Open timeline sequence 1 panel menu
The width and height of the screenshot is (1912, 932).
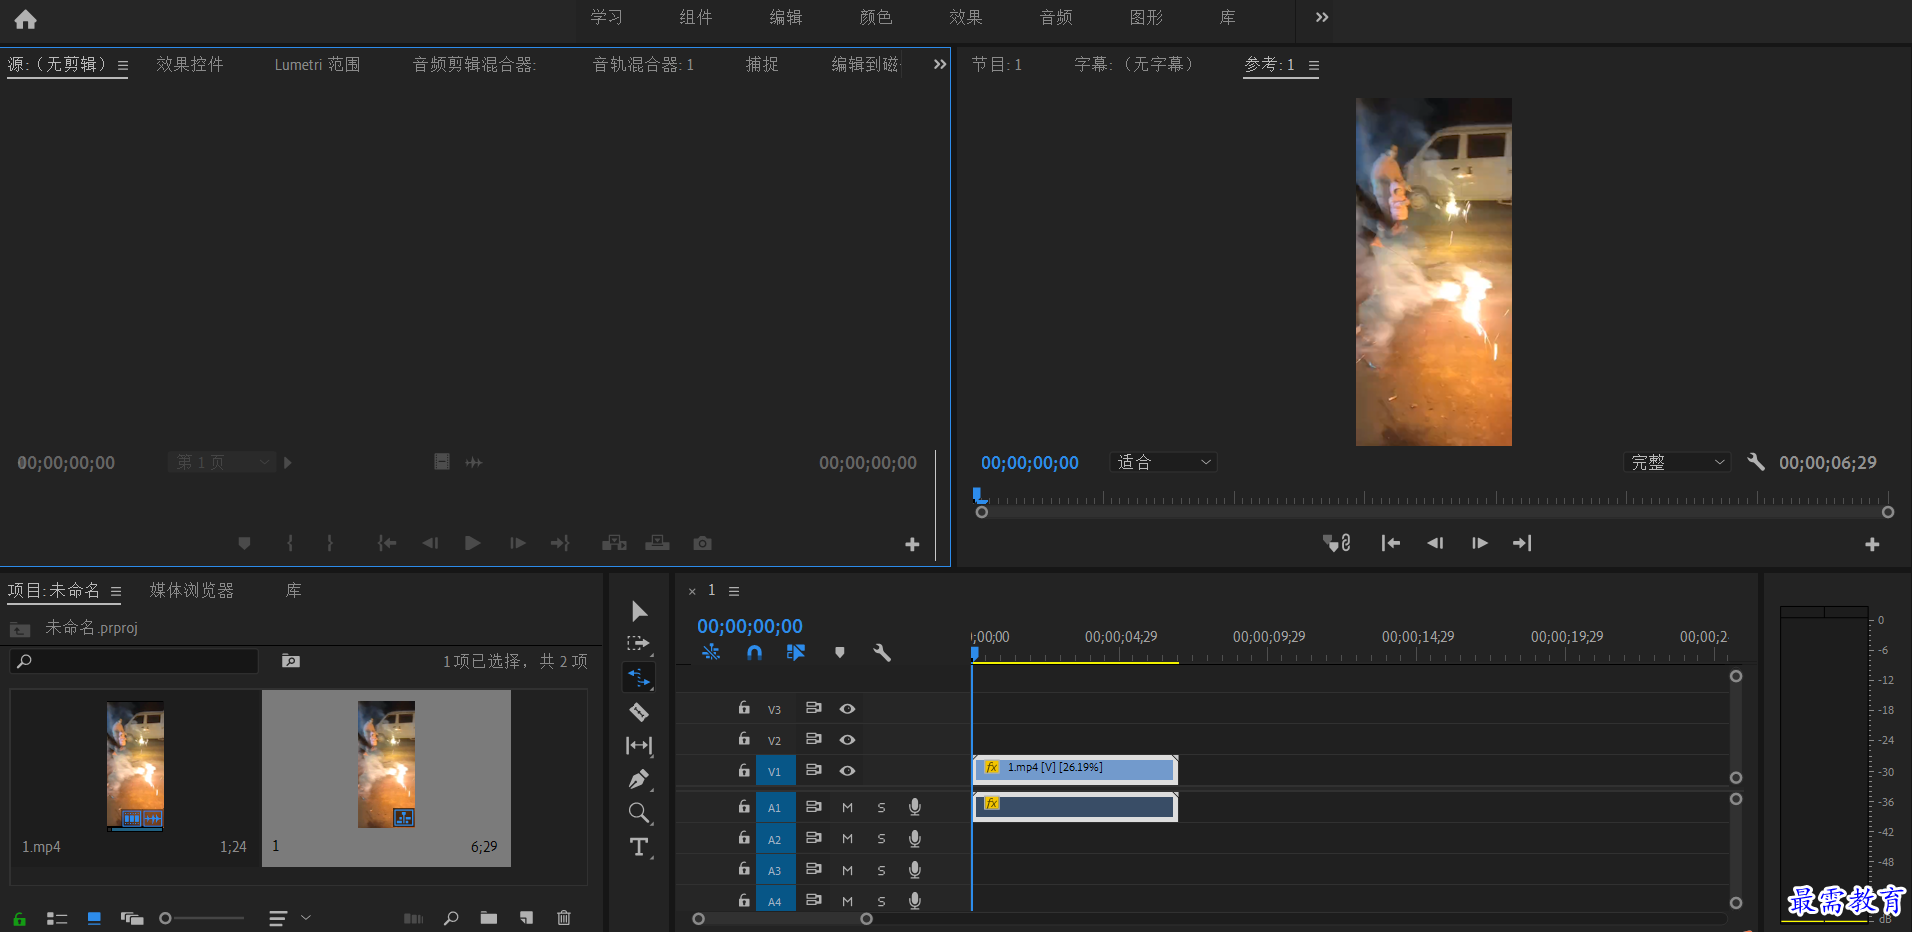734,591
